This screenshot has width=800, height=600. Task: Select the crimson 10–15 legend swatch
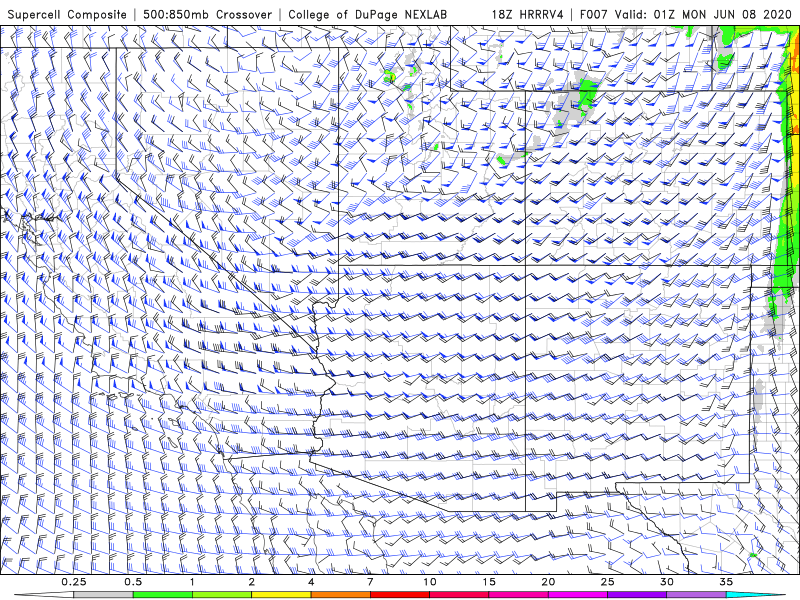click(459, 595)
